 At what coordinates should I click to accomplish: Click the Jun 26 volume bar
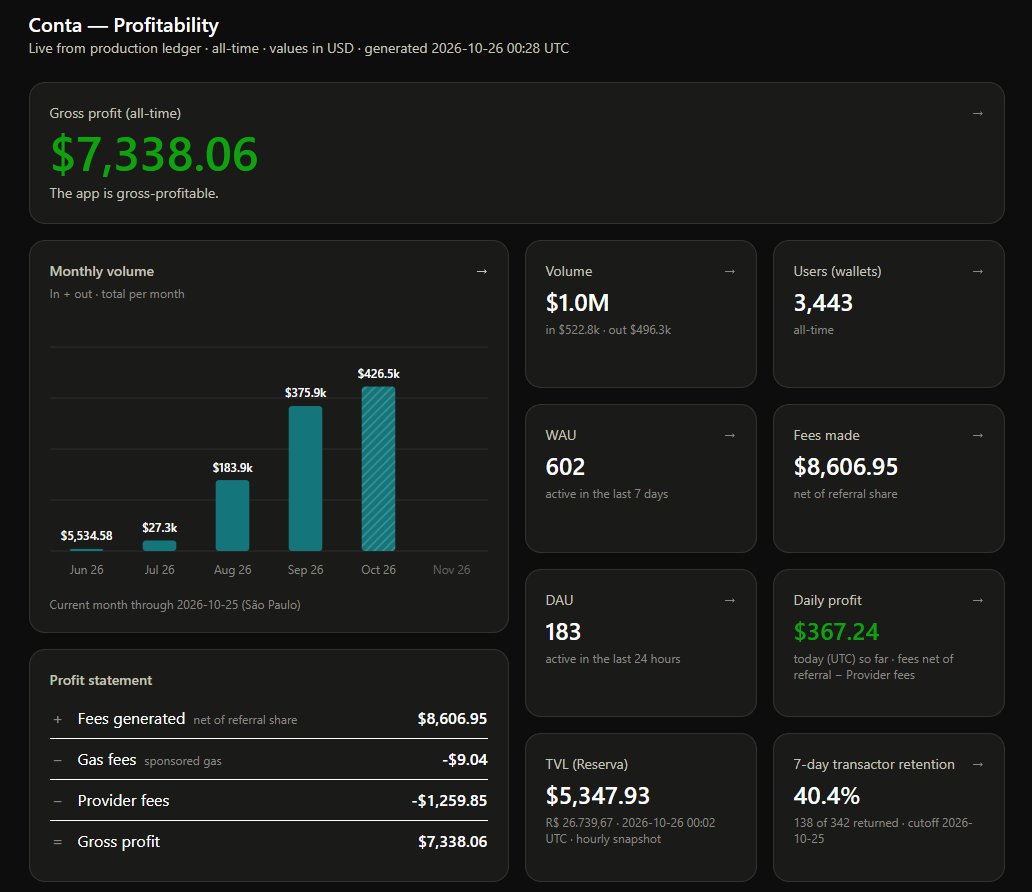pyautogui.click(x=86, y=549)
